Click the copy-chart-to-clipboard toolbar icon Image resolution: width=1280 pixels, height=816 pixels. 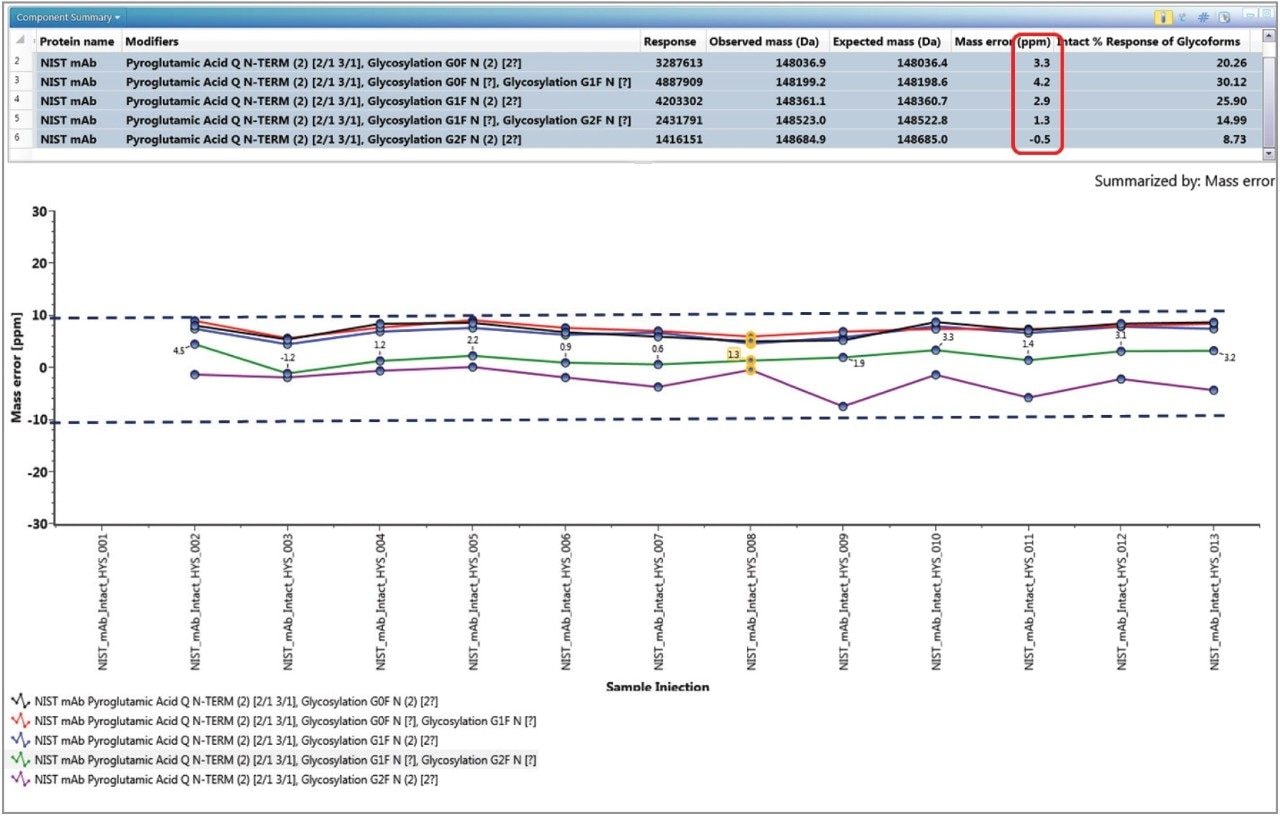point(1222,16)
